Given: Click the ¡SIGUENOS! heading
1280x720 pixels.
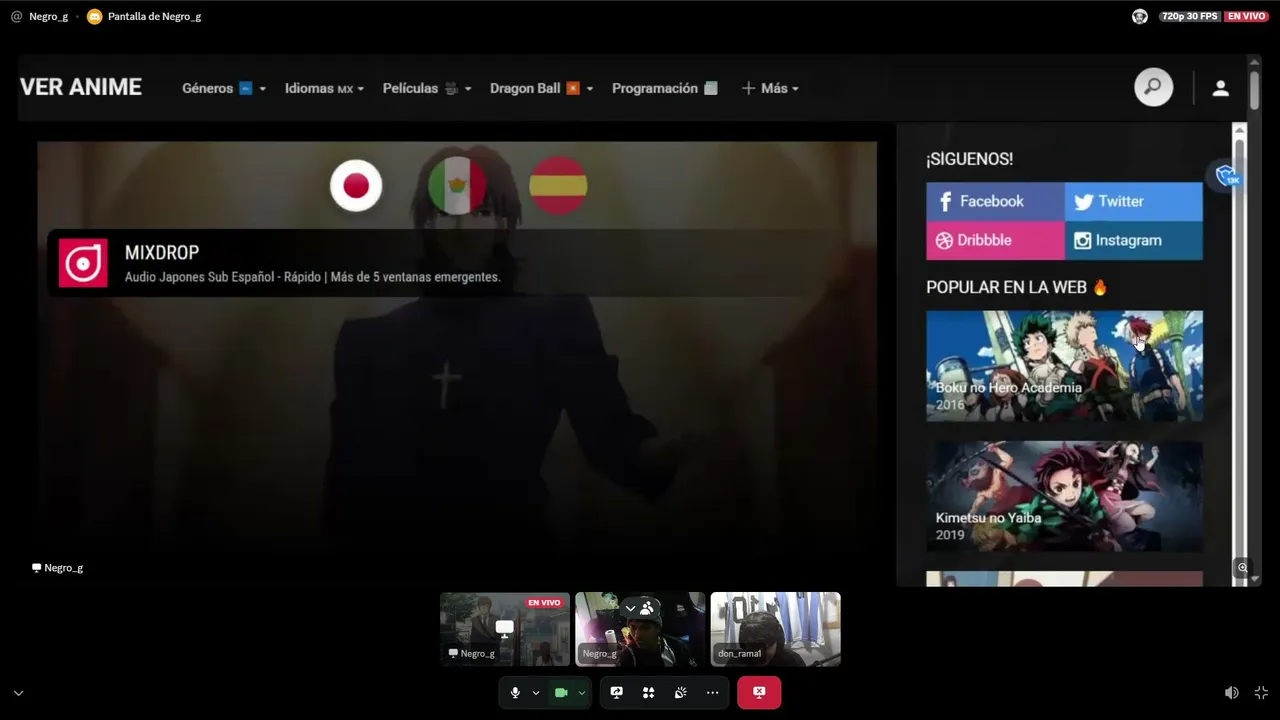Looking at the screenshot, I should tap(969, 159).
